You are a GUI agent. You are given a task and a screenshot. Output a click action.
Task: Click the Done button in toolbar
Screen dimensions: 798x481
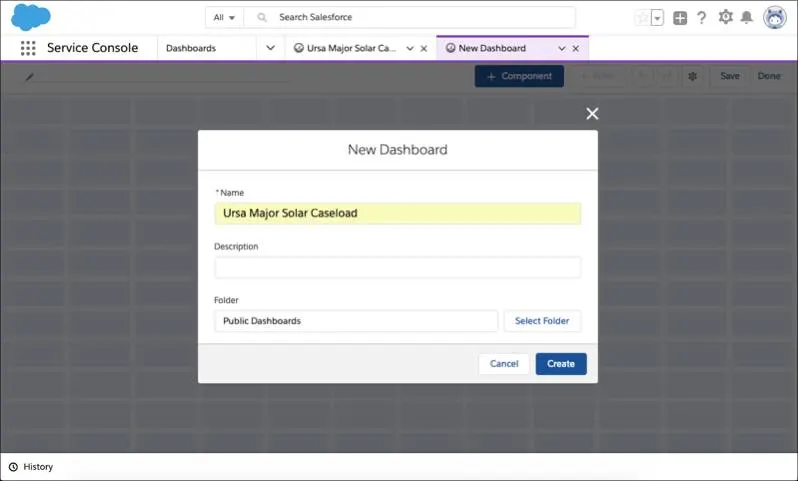[x=768, y=76]
